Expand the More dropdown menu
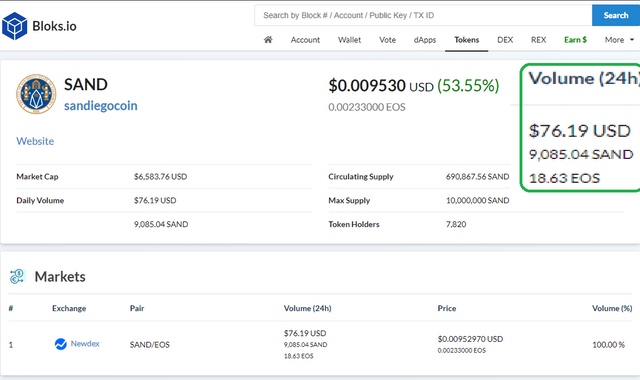 [619, 40]
